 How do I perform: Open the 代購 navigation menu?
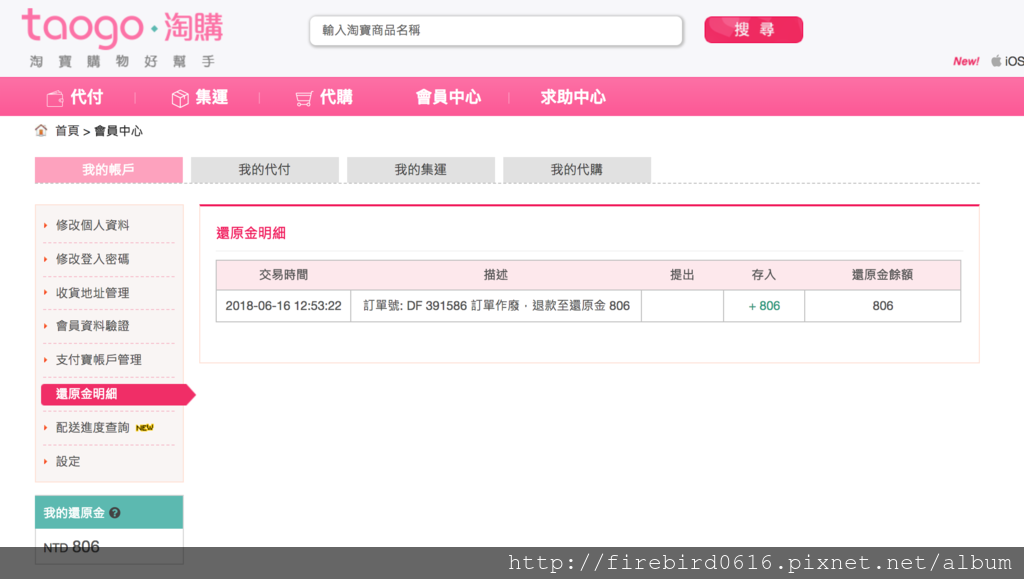coord(336,97)
